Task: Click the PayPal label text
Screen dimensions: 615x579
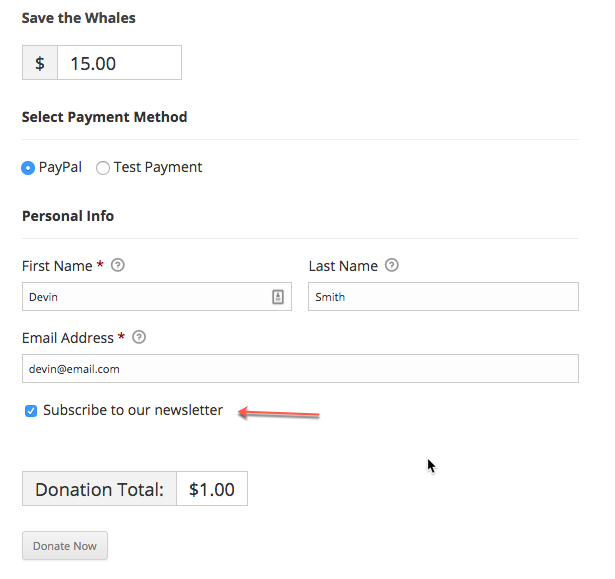Action: pos(60,168)
